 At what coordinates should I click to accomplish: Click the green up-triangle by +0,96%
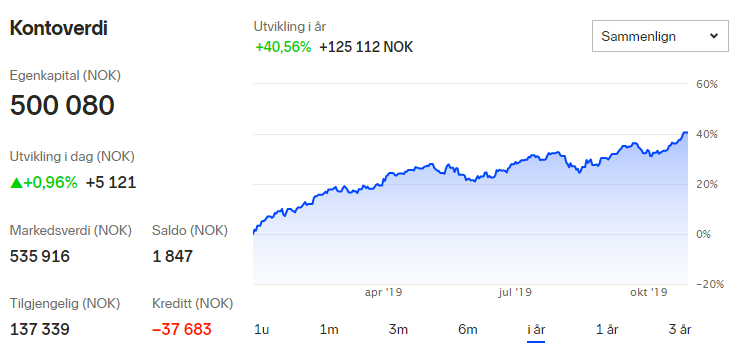pos(16,182)
